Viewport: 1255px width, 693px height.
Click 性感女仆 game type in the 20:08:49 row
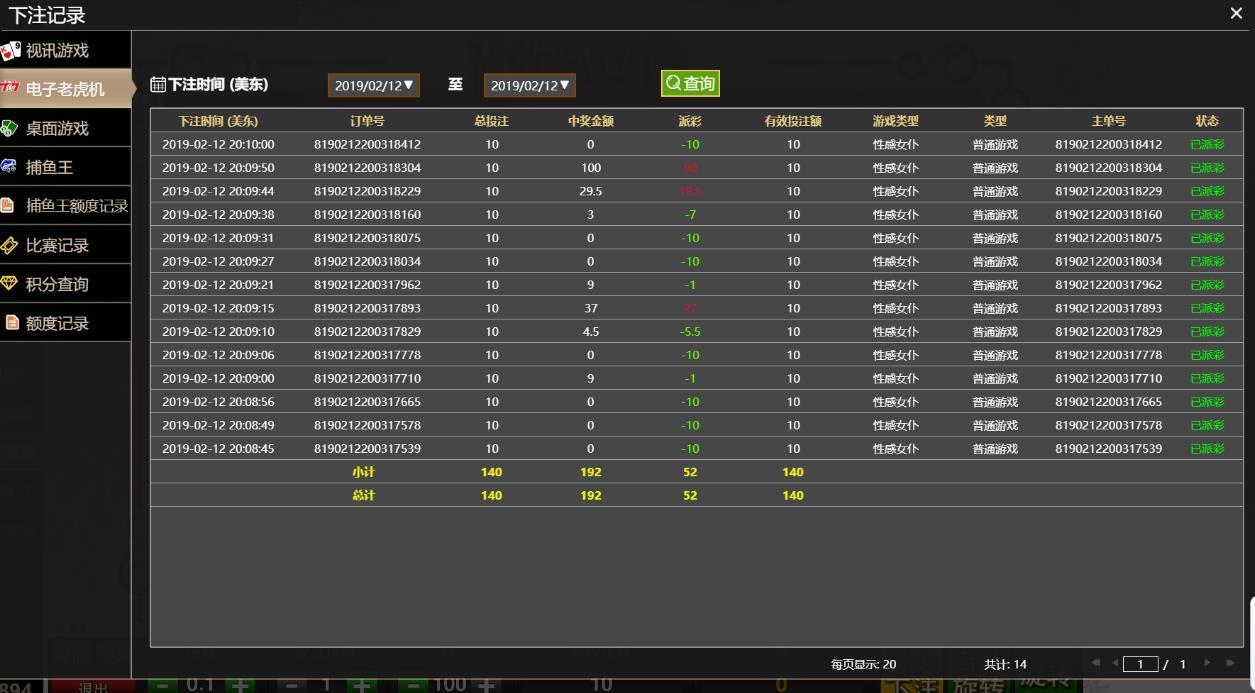[895, 425]
